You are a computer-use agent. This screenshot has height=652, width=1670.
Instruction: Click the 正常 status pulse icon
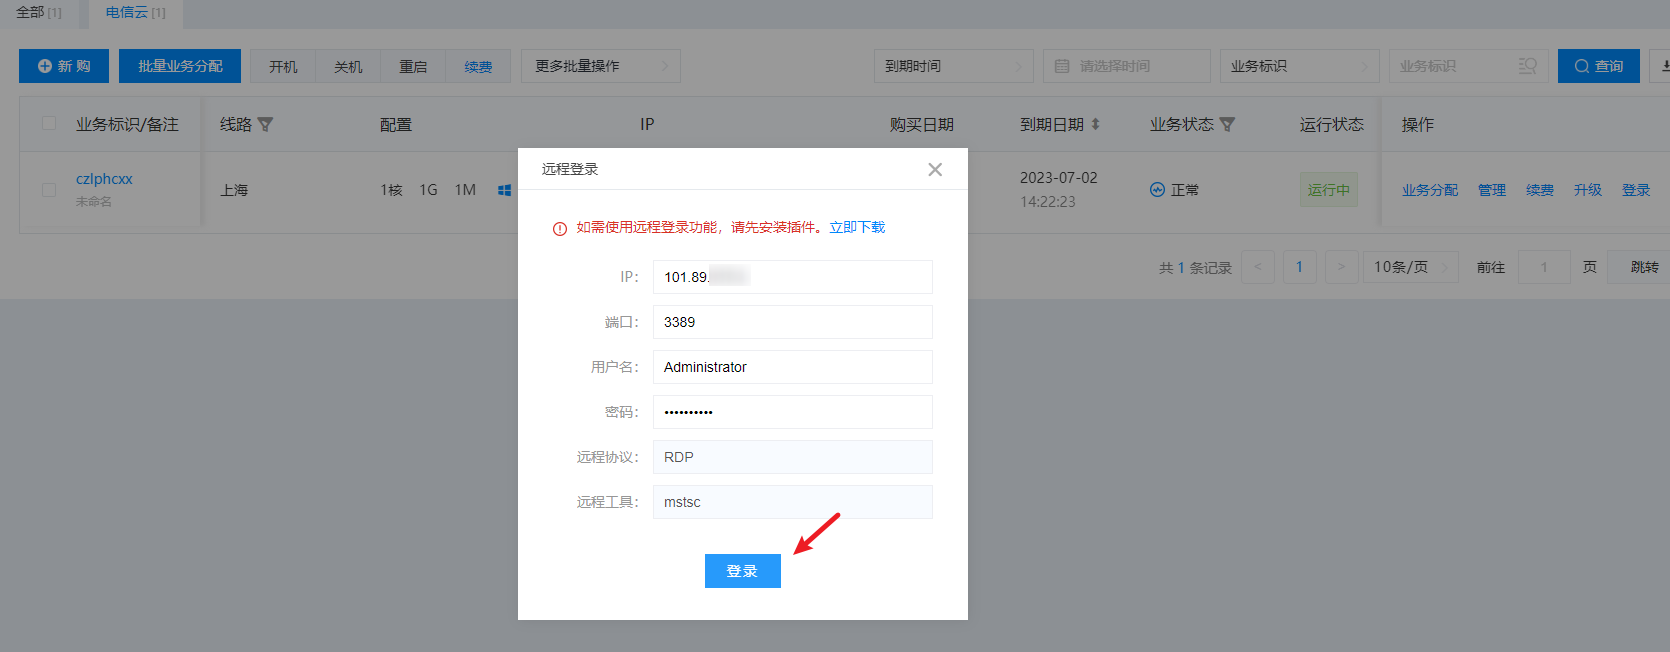[1157, 190]
